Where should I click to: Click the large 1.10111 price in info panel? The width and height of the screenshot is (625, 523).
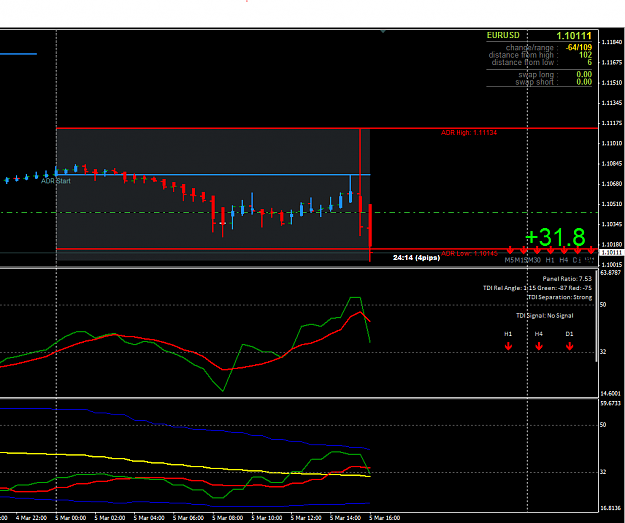point(574,36)
